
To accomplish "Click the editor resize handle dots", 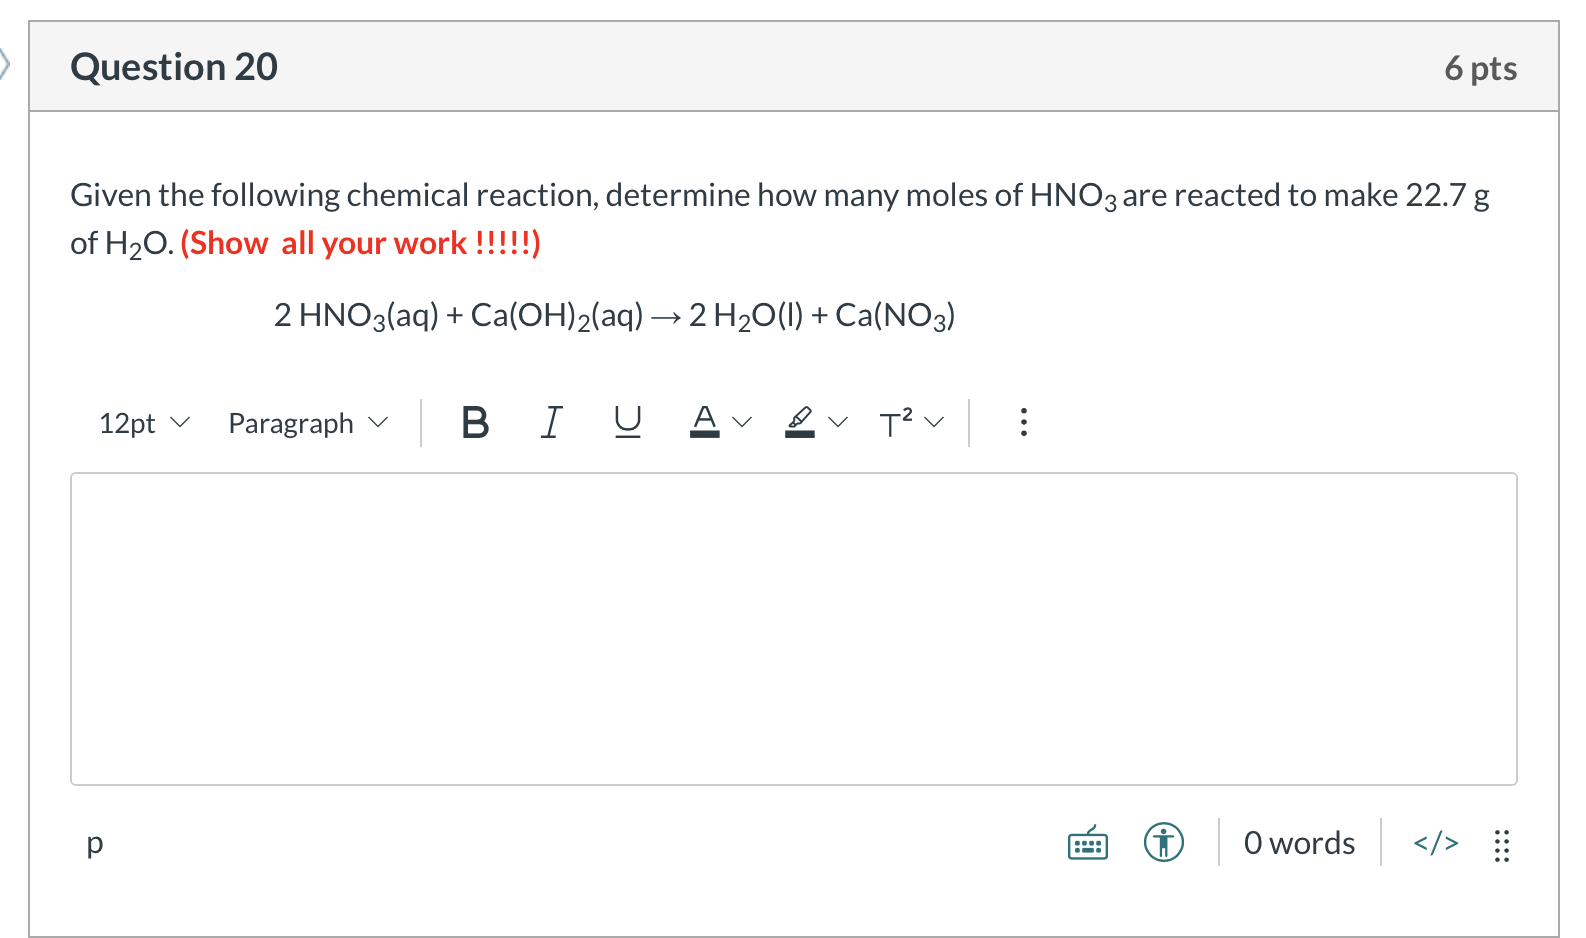I will (x=1501, y=845).
